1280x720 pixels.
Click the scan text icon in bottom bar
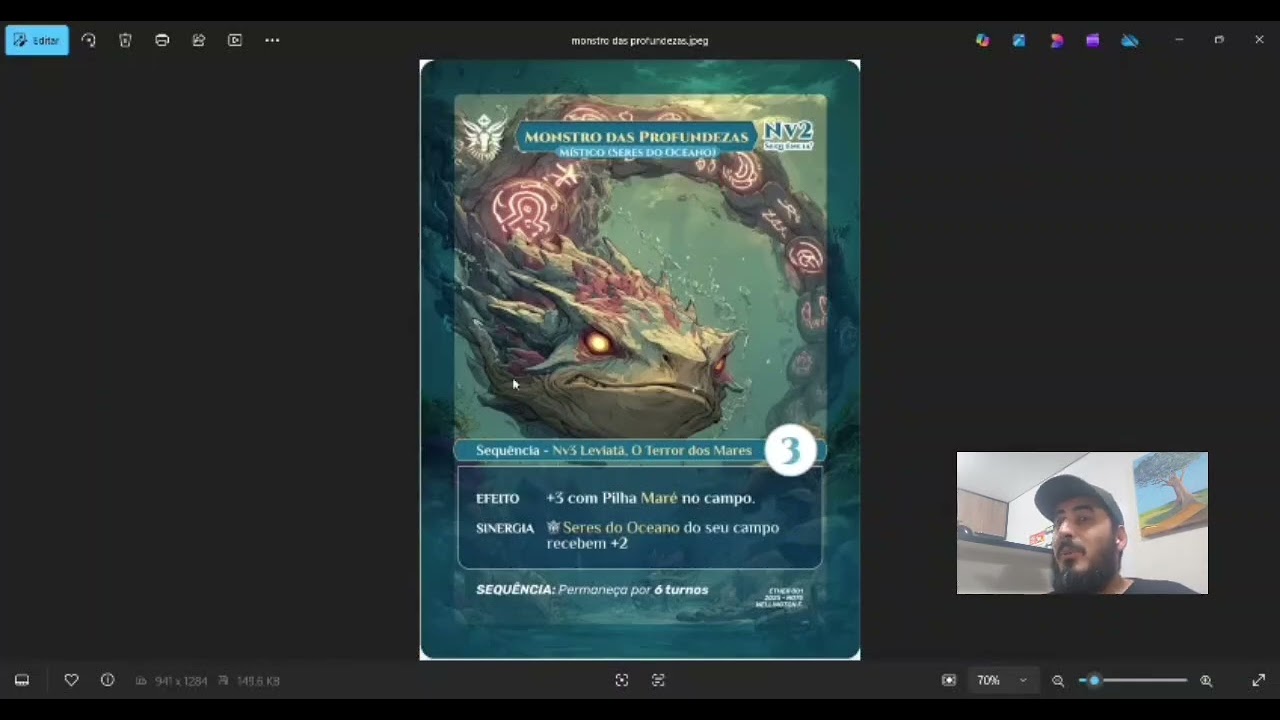click(658, 680)
